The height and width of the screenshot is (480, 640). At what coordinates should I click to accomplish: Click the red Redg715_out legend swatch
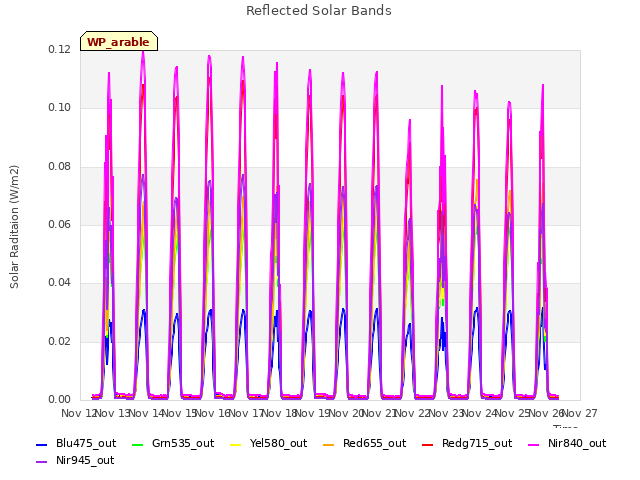click(427, 444)
